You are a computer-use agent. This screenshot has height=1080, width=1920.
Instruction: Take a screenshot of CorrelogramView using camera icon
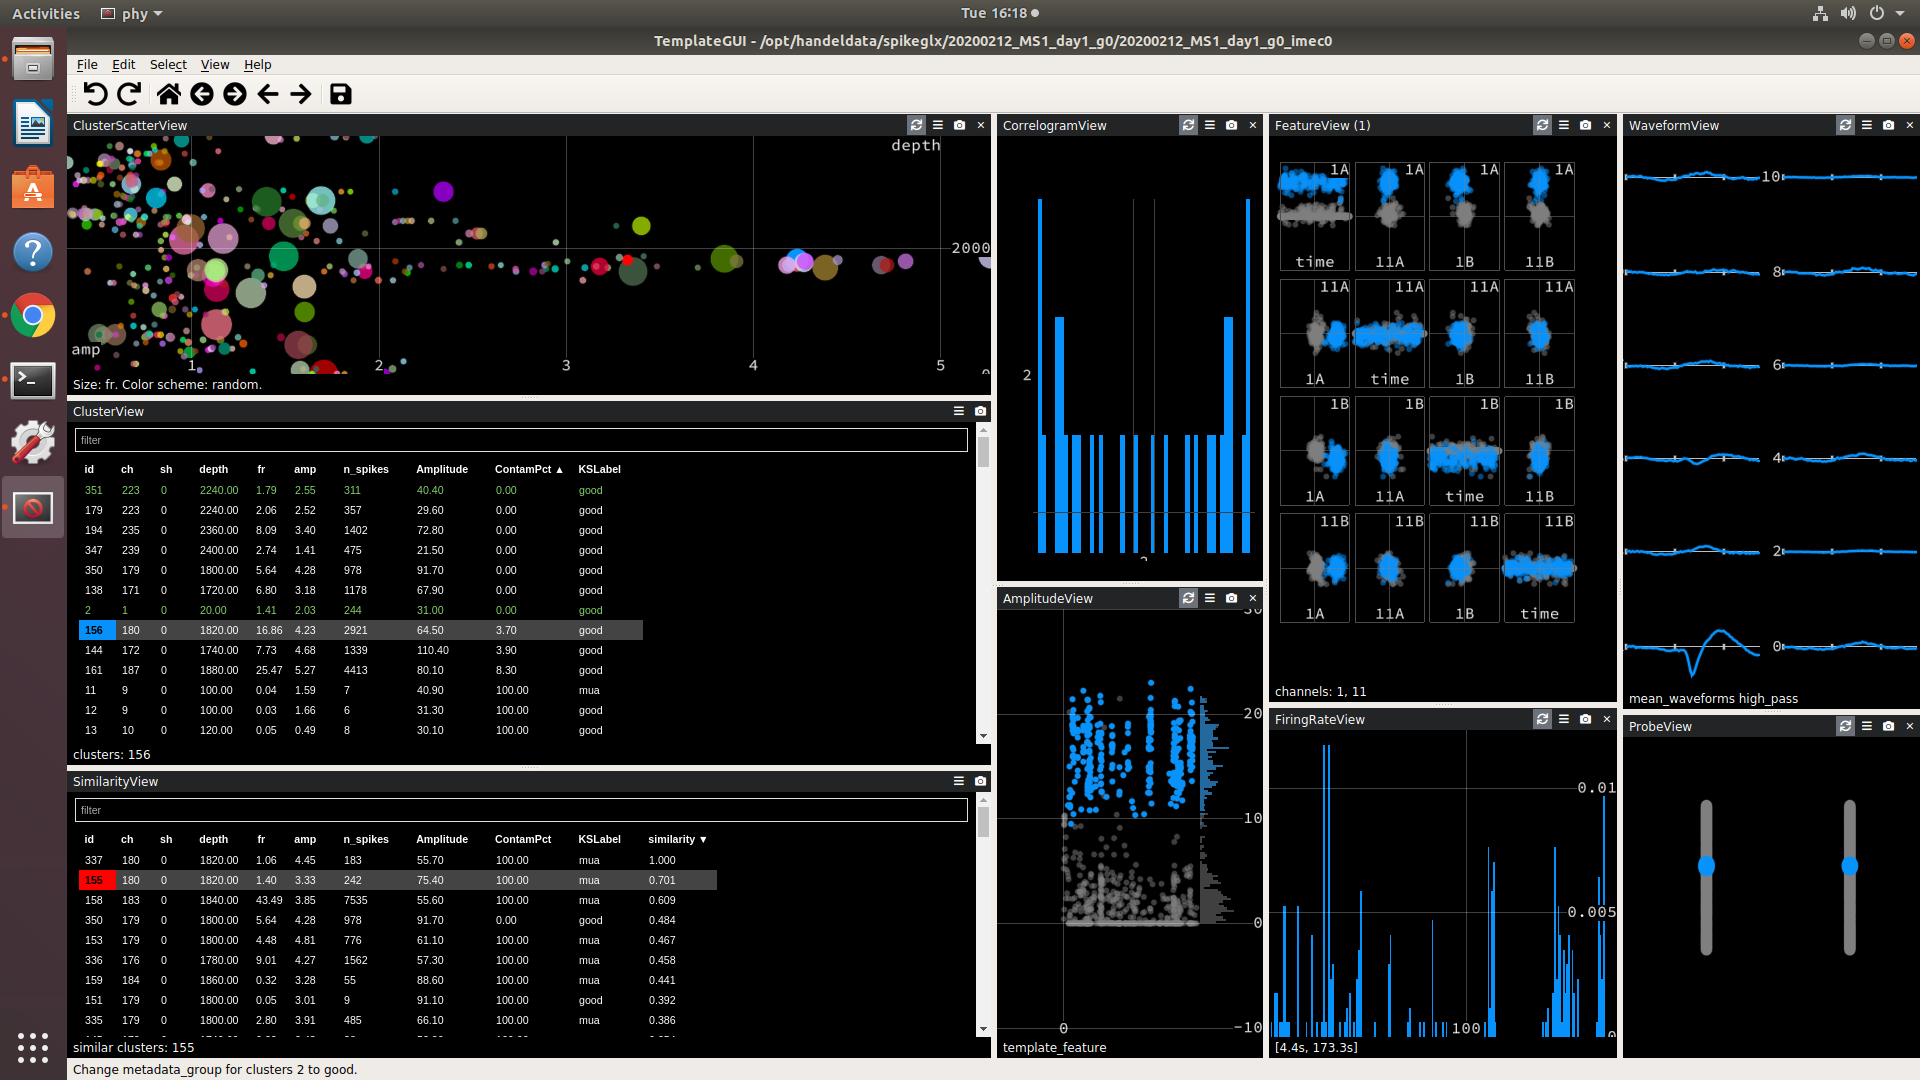[1230, 125]
